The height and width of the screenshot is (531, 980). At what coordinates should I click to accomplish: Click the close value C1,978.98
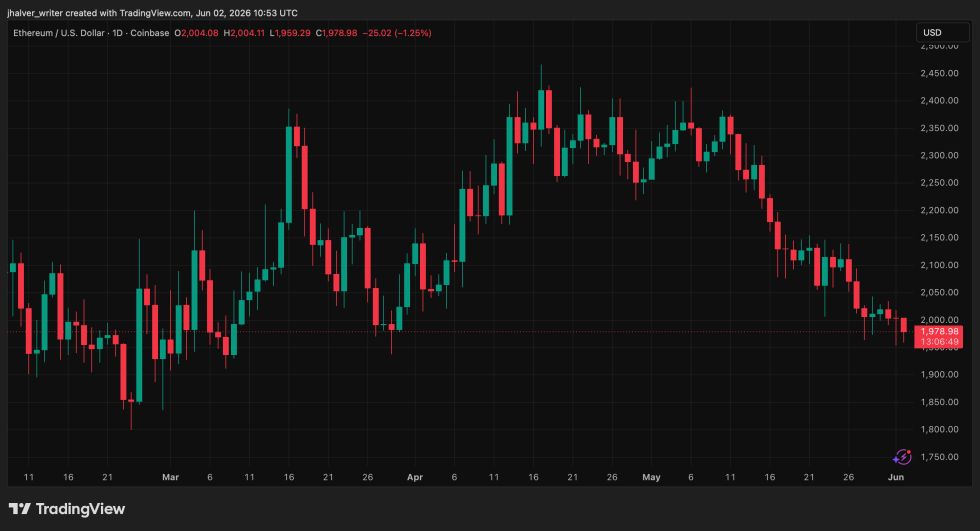(x=336, y=33)
